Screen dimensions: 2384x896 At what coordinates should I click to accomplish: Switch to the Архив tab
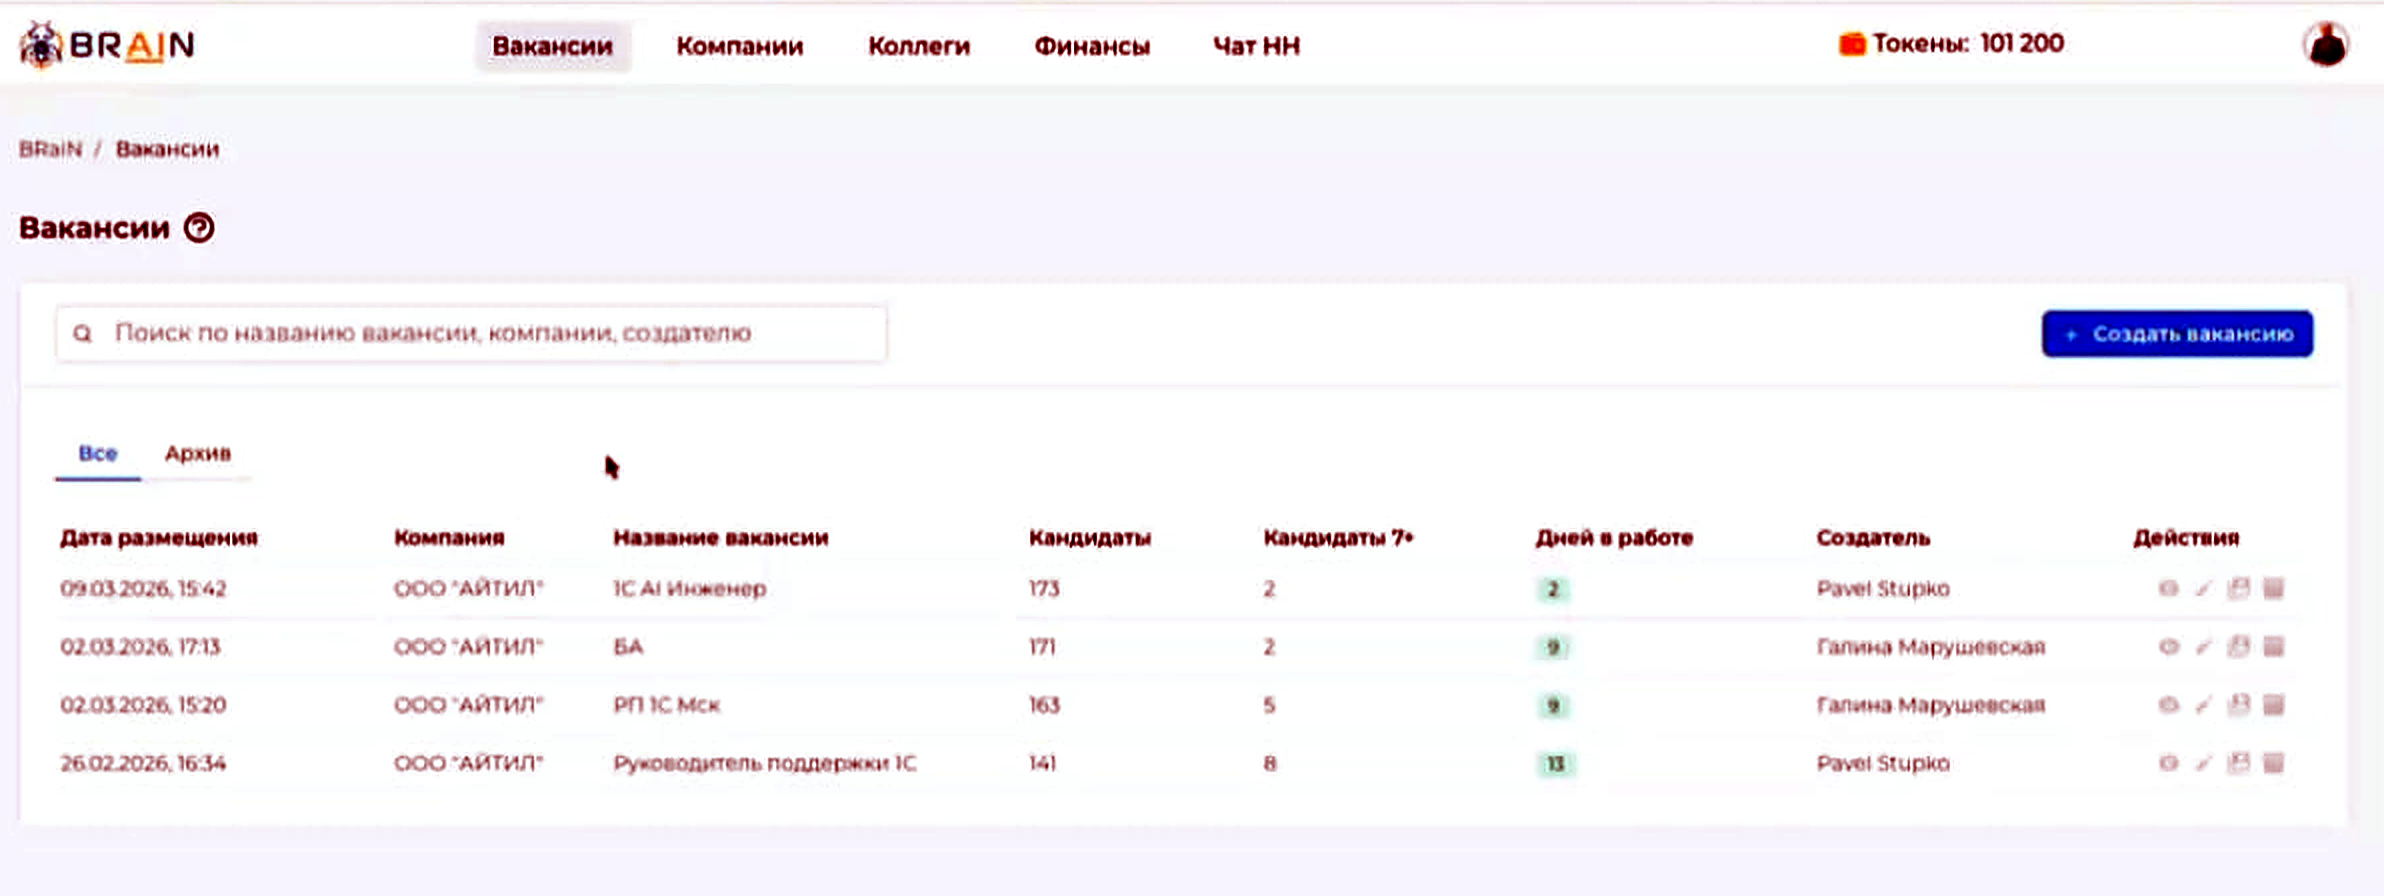click(x=198, y=453)
